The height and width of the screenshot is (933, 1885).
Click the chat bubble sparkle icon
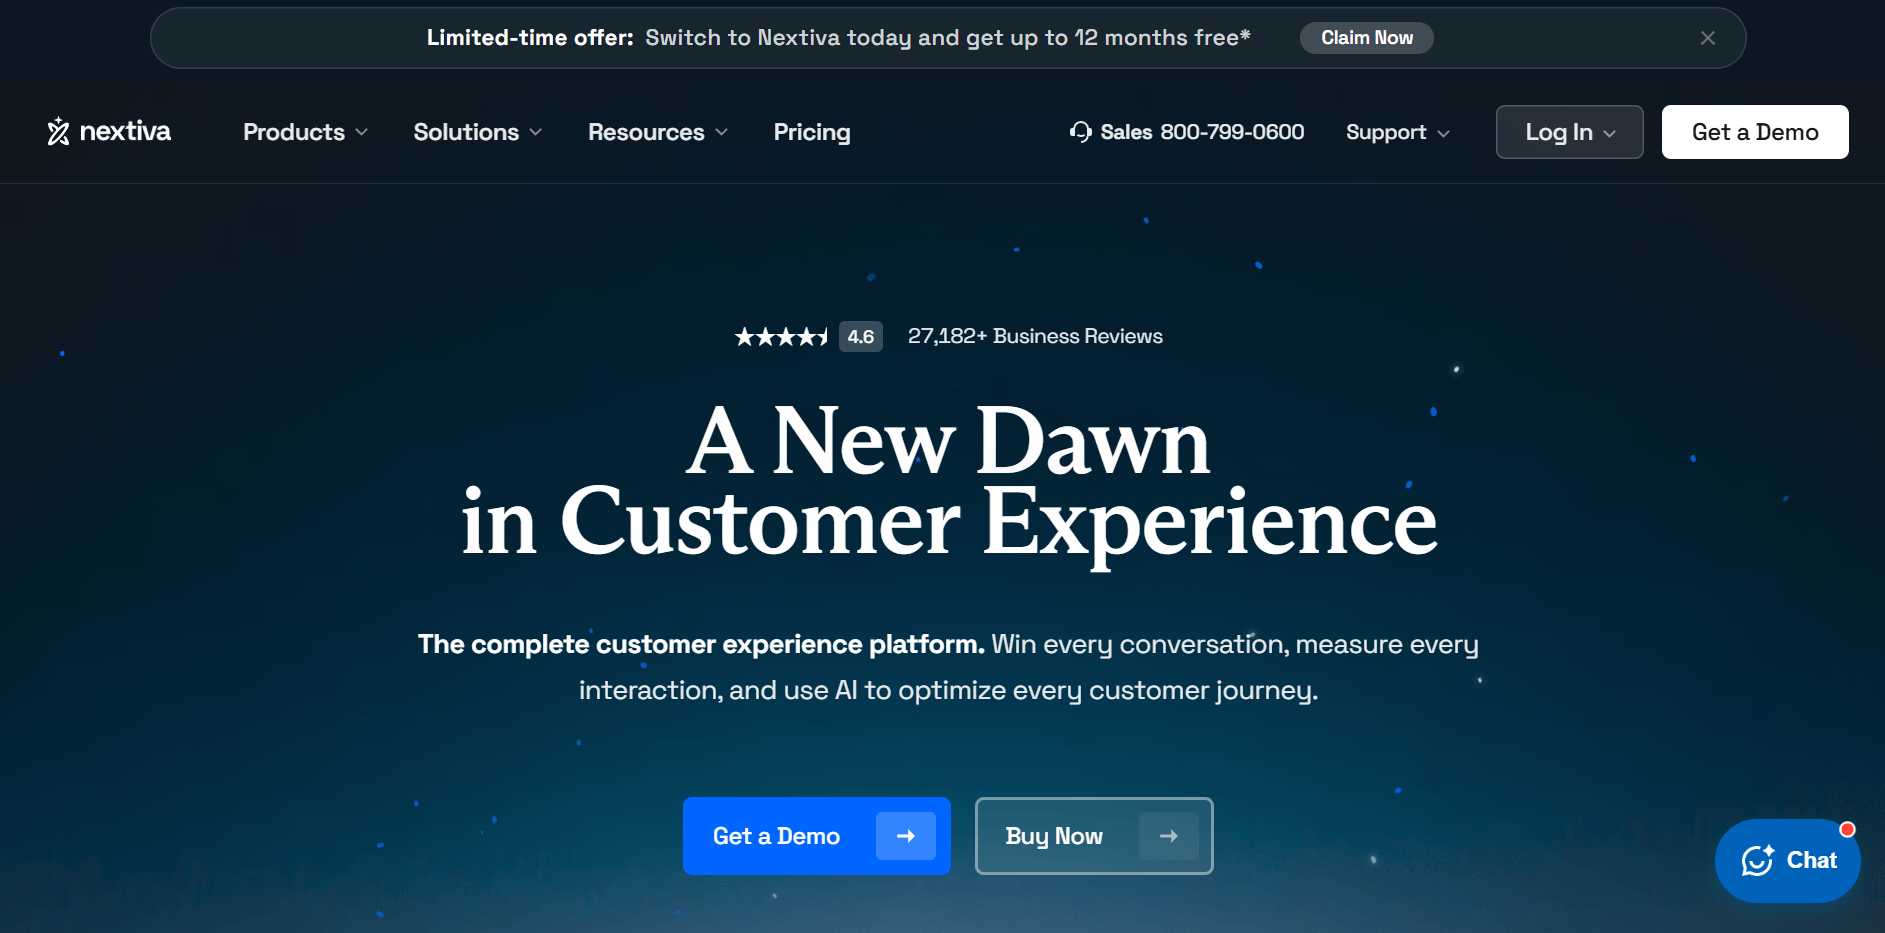coord(1757,860)
